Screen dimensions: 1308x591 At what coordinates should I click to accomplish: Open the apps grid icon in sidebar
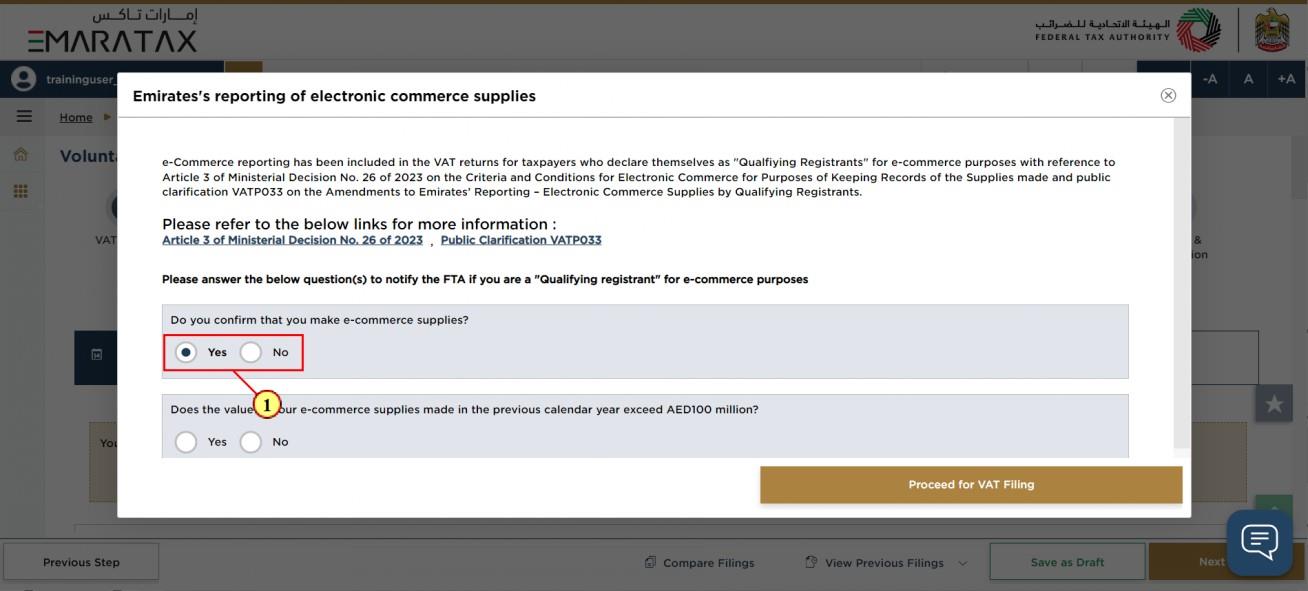[x=20, y=191]
